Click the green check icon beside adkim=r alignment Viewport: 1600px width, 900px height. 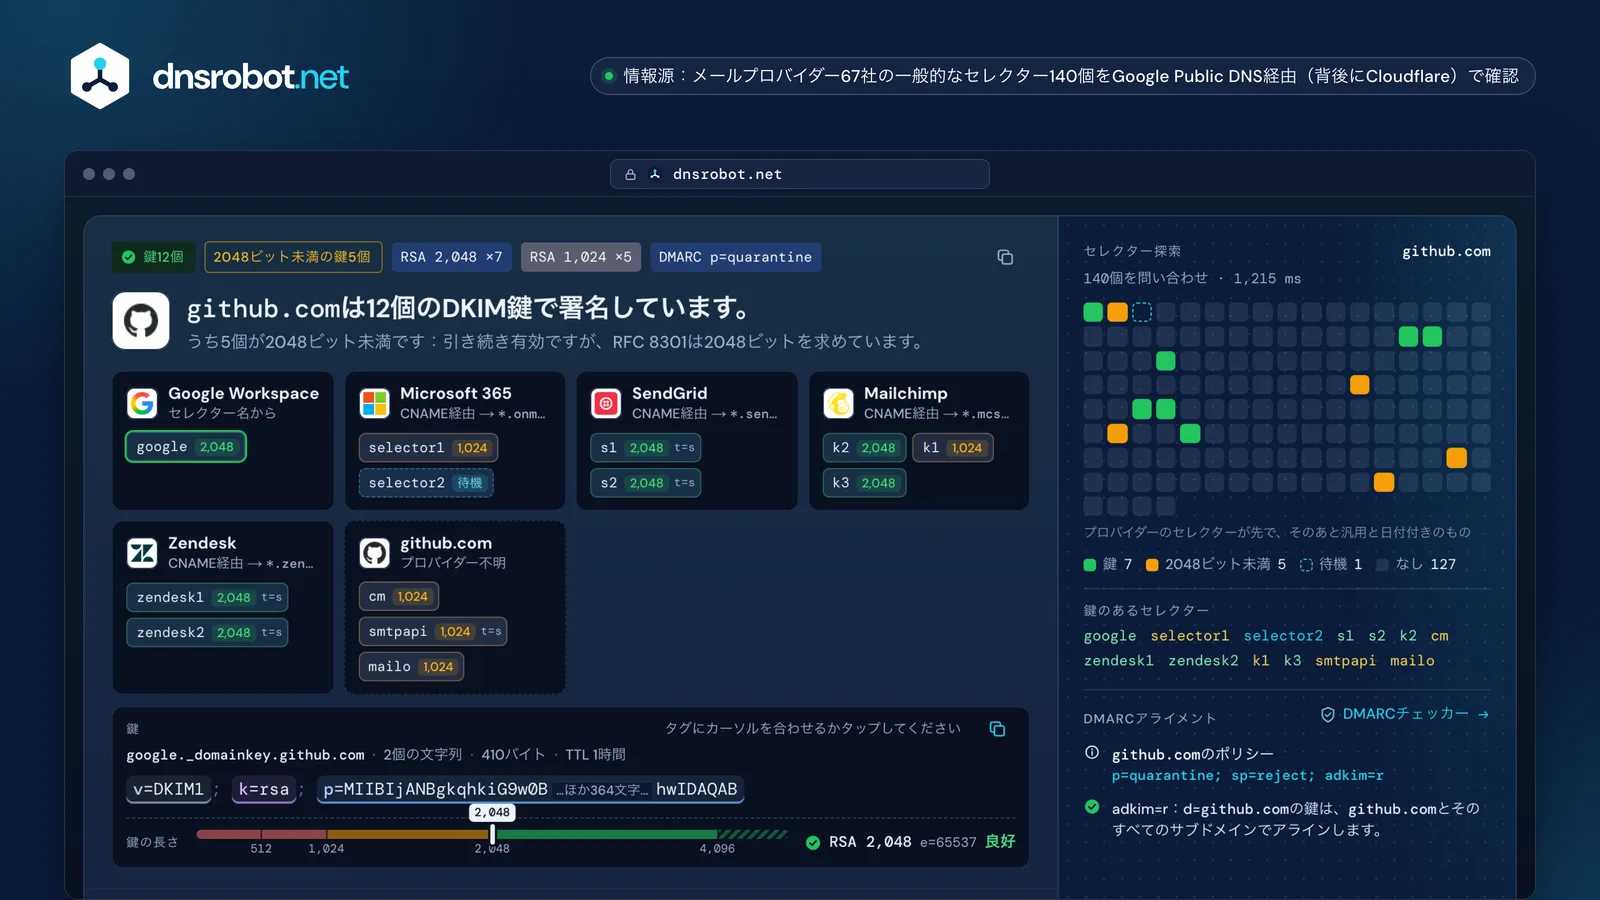(x=1092, y=807)
